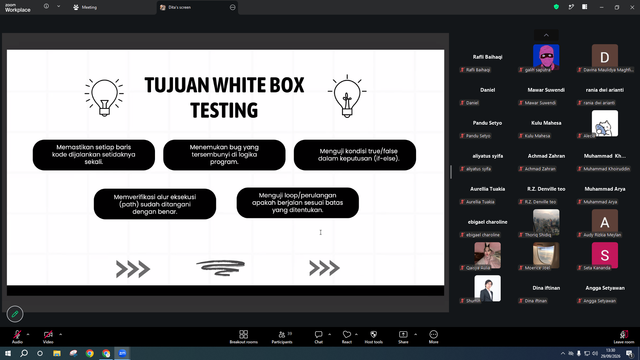Expand video options caret beside Video
640x360 pixels.
pos(60,334)
